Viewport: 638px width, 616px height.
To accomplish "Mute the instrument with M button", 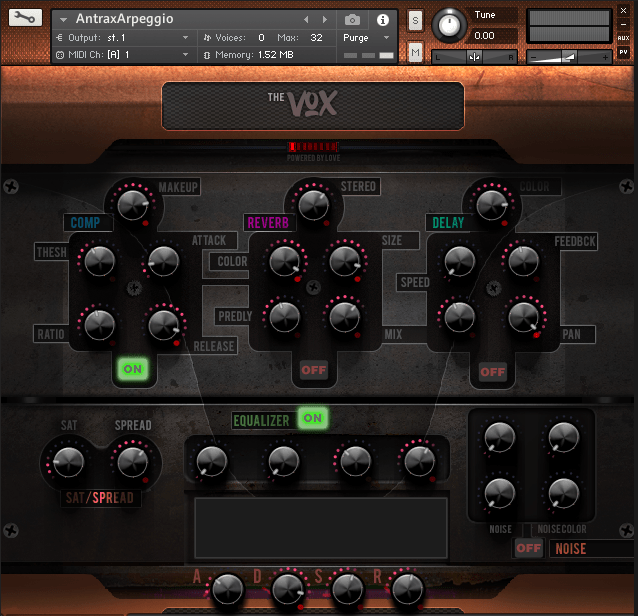I will (415, 52).
